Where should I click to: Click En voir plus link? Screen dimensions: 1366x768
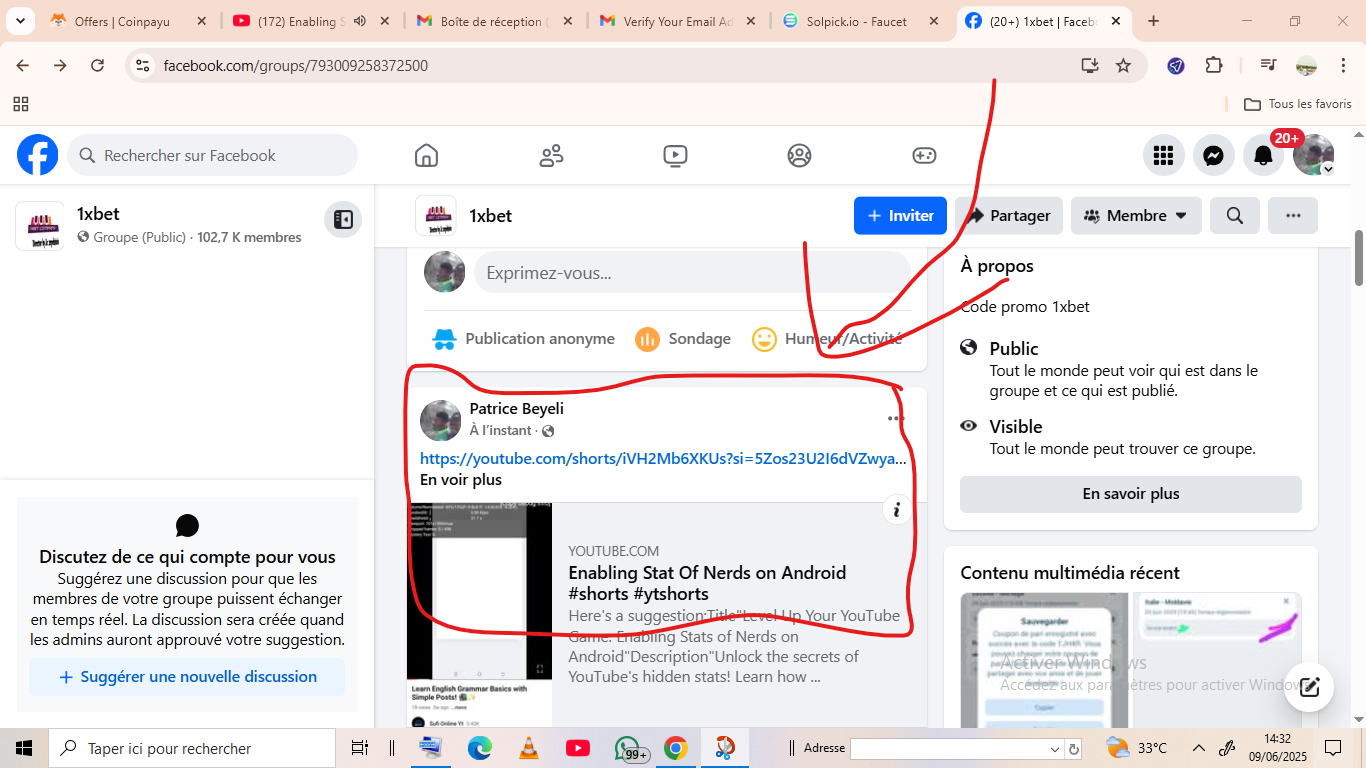click(461, 480)
